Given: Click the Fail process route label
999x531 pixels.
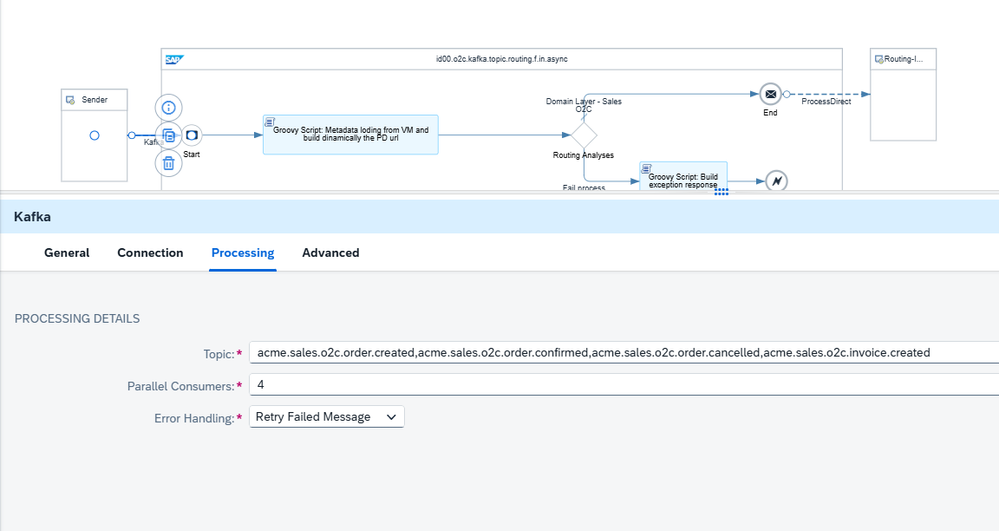Looking at the screenshot, I should click(584, 187).
